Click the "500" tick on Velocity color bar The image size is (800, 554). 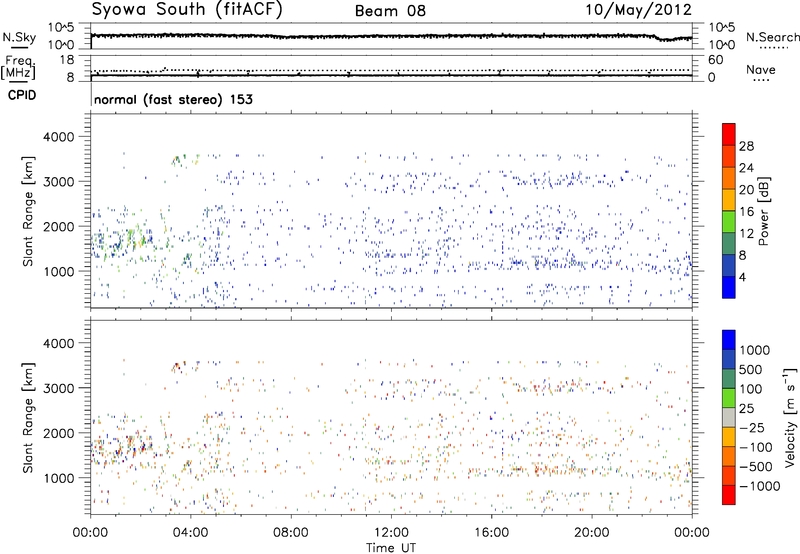pyautogui.click(x=751, y=369)
